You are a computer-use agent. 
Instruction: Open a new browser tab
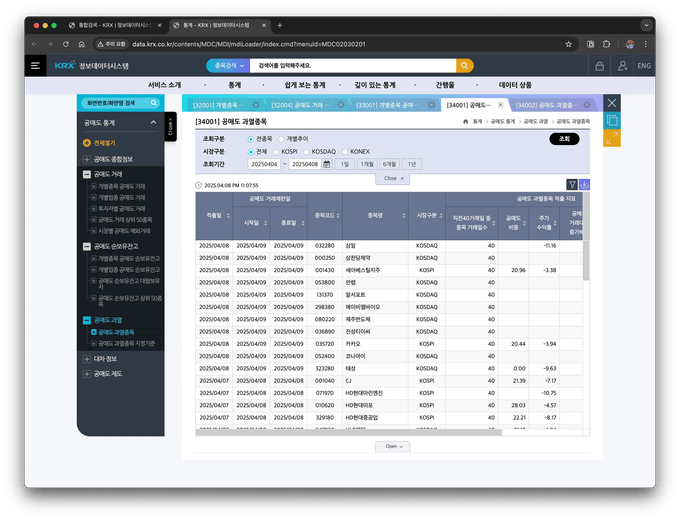click(280, 26)
